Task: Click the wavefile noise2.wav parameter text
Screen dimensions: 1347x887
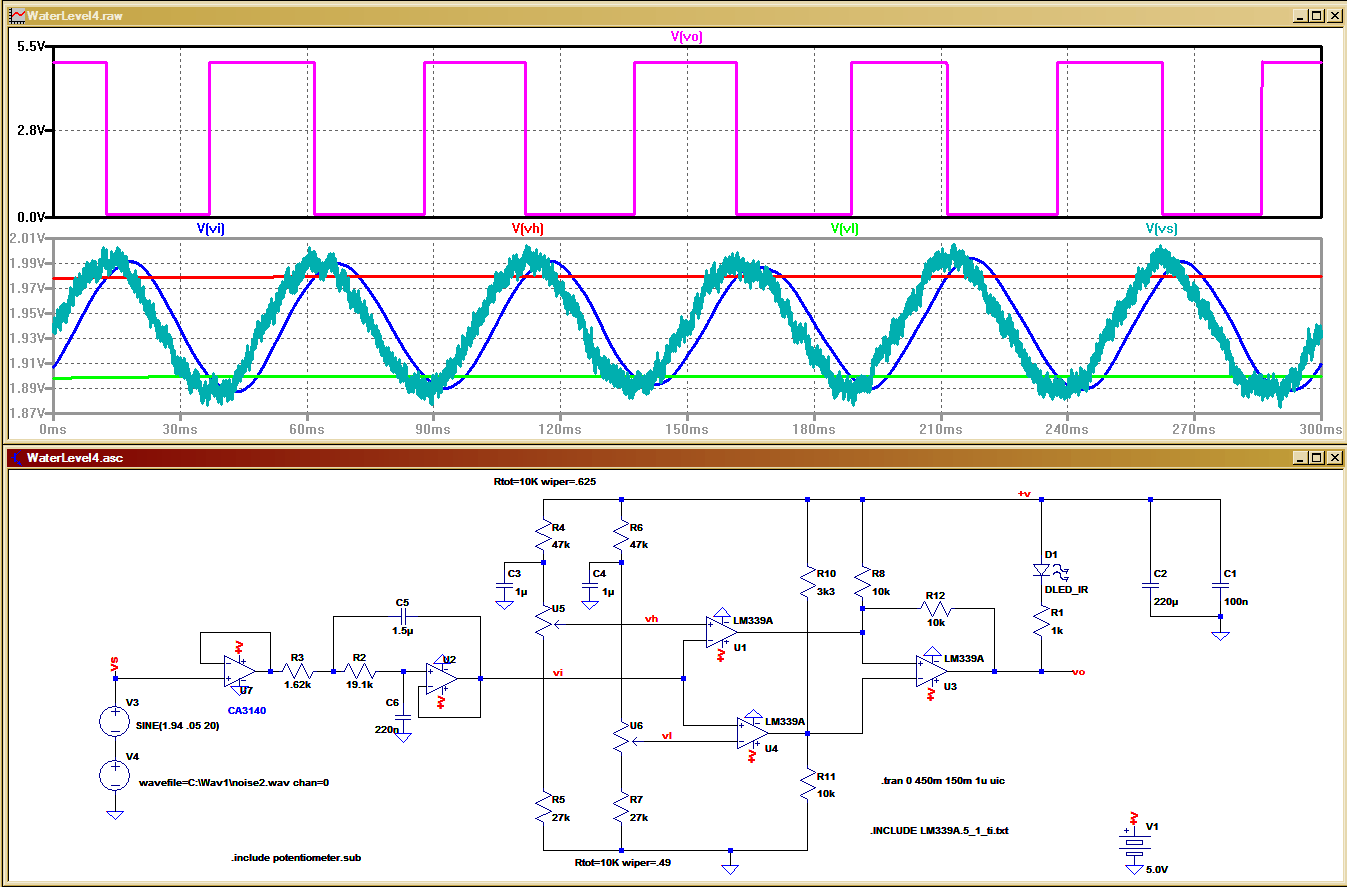Action: point(235,782)
